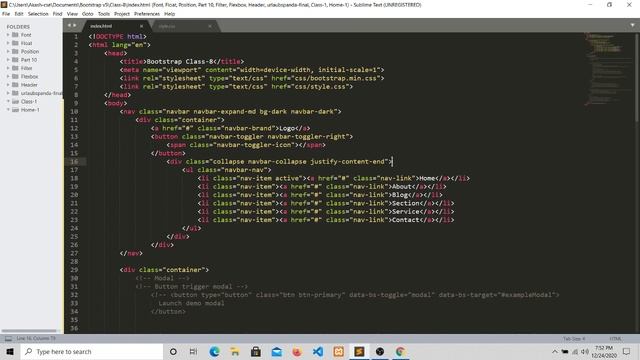Expand the Font folder

pos(8,35)
